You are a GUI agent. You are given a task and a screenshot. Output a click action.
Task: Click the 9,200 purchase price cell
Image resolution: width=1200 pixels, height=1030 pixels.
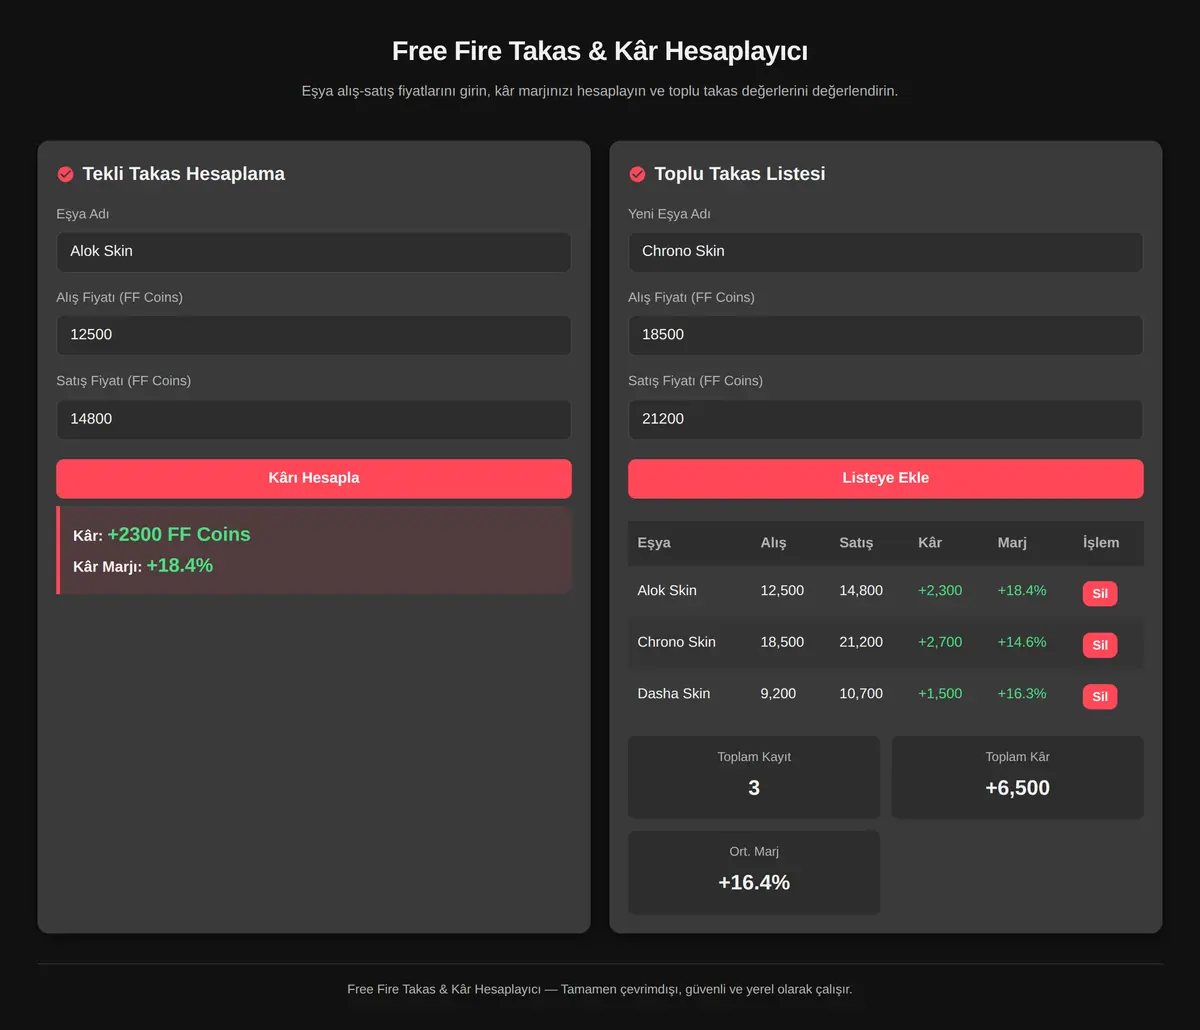click(x=778, y=694)
